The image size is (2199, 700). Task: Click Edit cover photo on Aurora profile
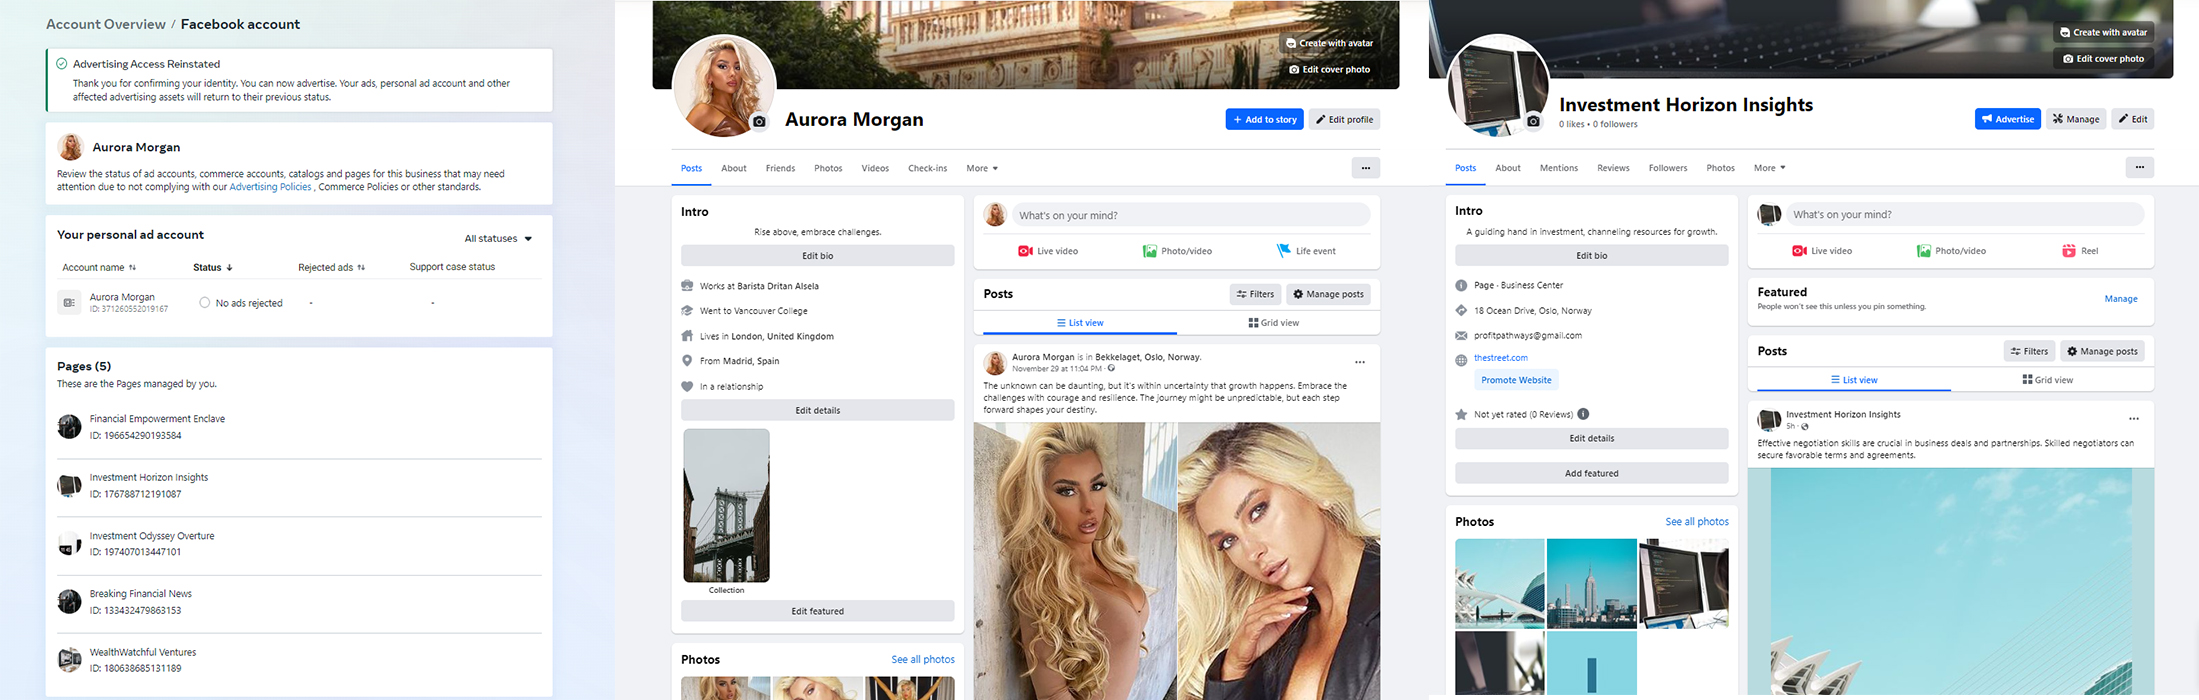(x=1329, y=69)
